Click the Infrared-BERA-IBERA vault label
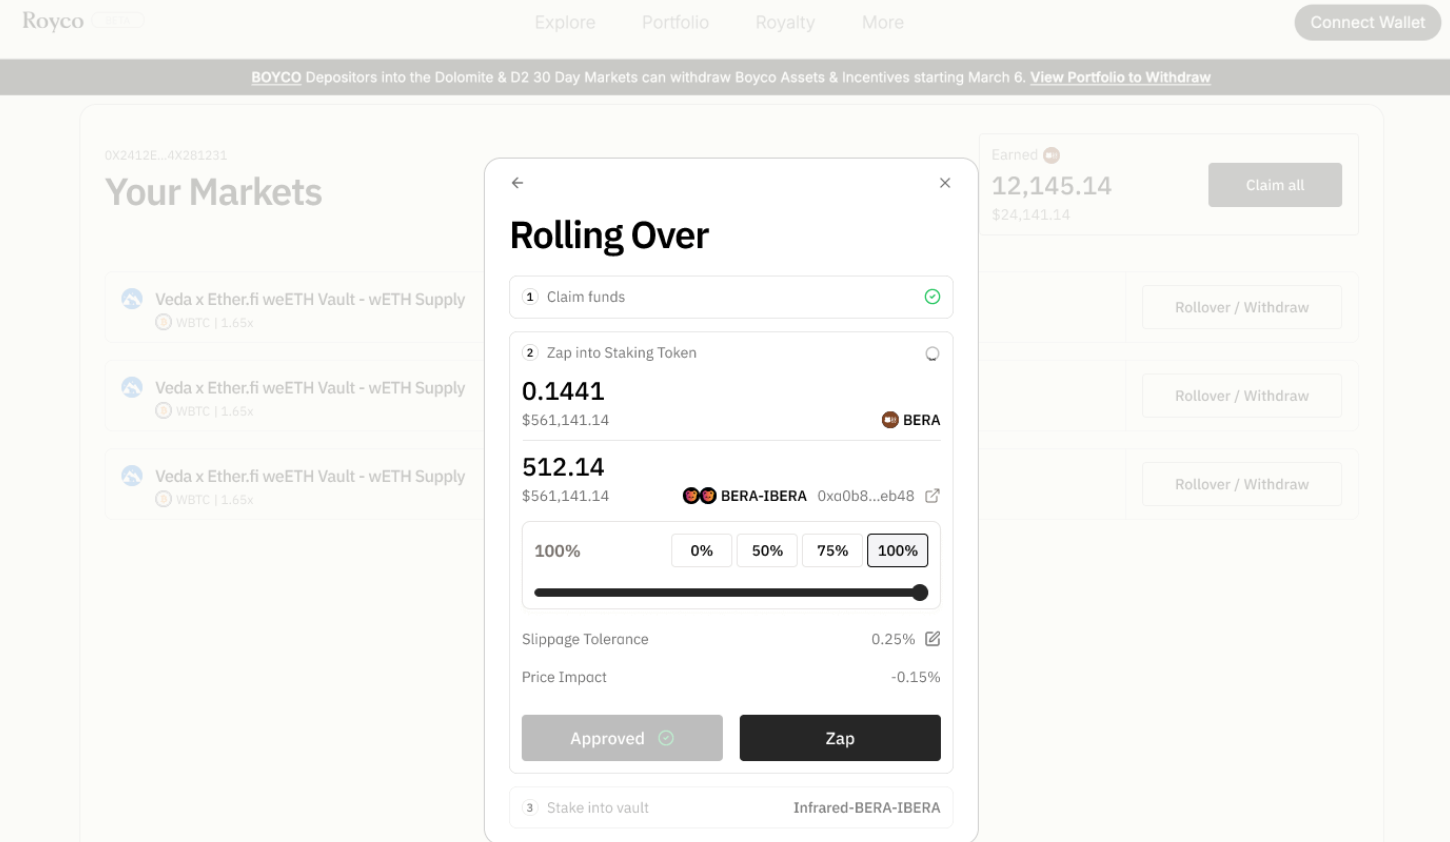This screenshot has height=842, width=1450. coord(867,808)
